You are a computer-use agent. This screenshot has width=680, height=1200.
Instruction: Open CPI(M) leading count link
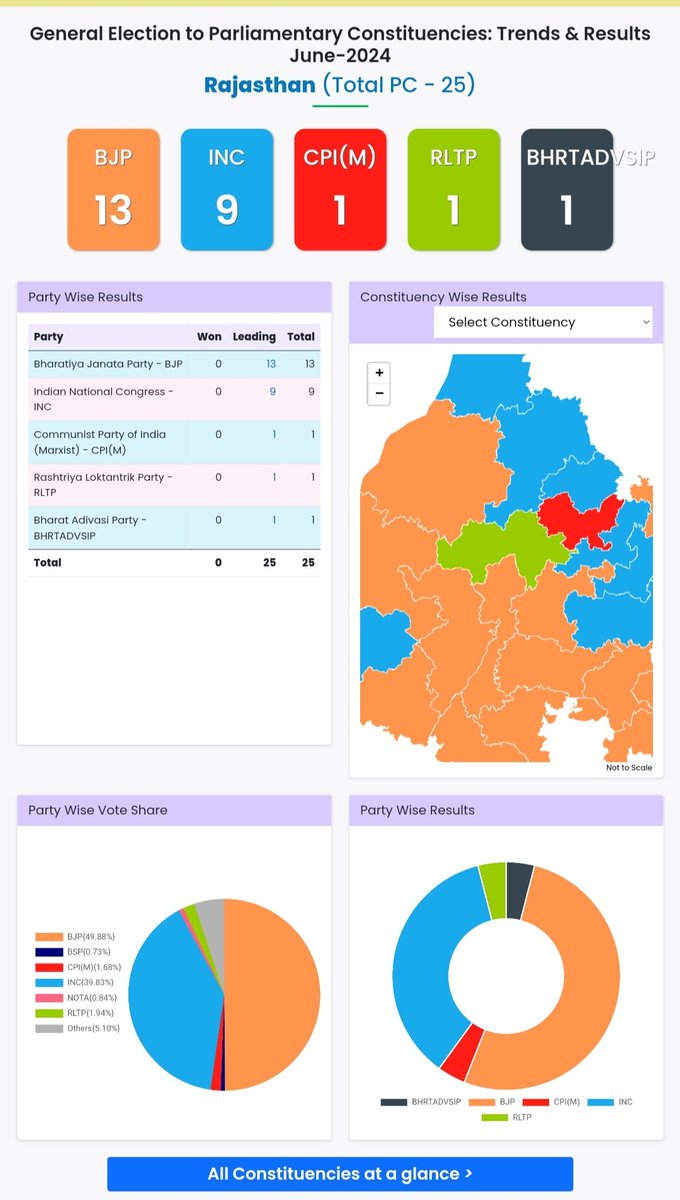[x=274, y=435]
